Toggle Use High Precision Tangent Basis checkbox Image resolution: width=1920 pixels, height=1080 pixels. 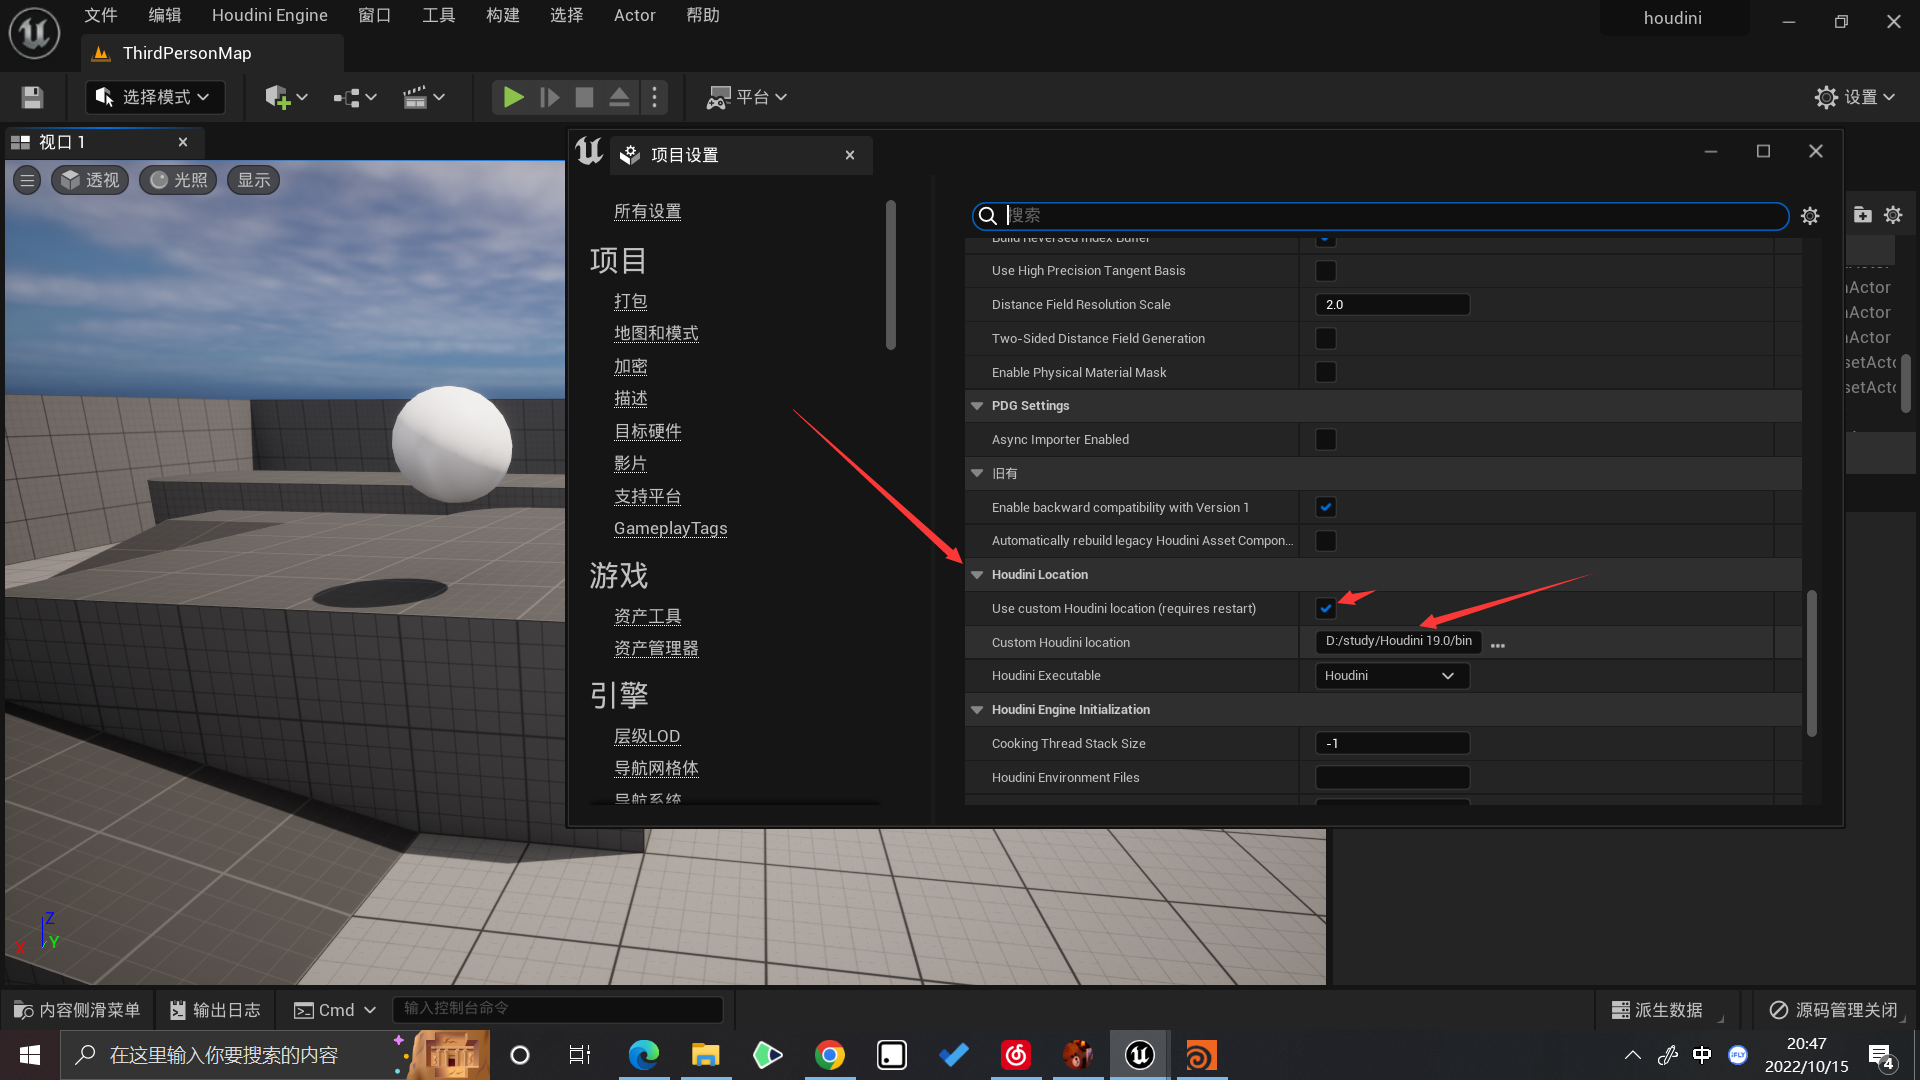pos(1326,271)
